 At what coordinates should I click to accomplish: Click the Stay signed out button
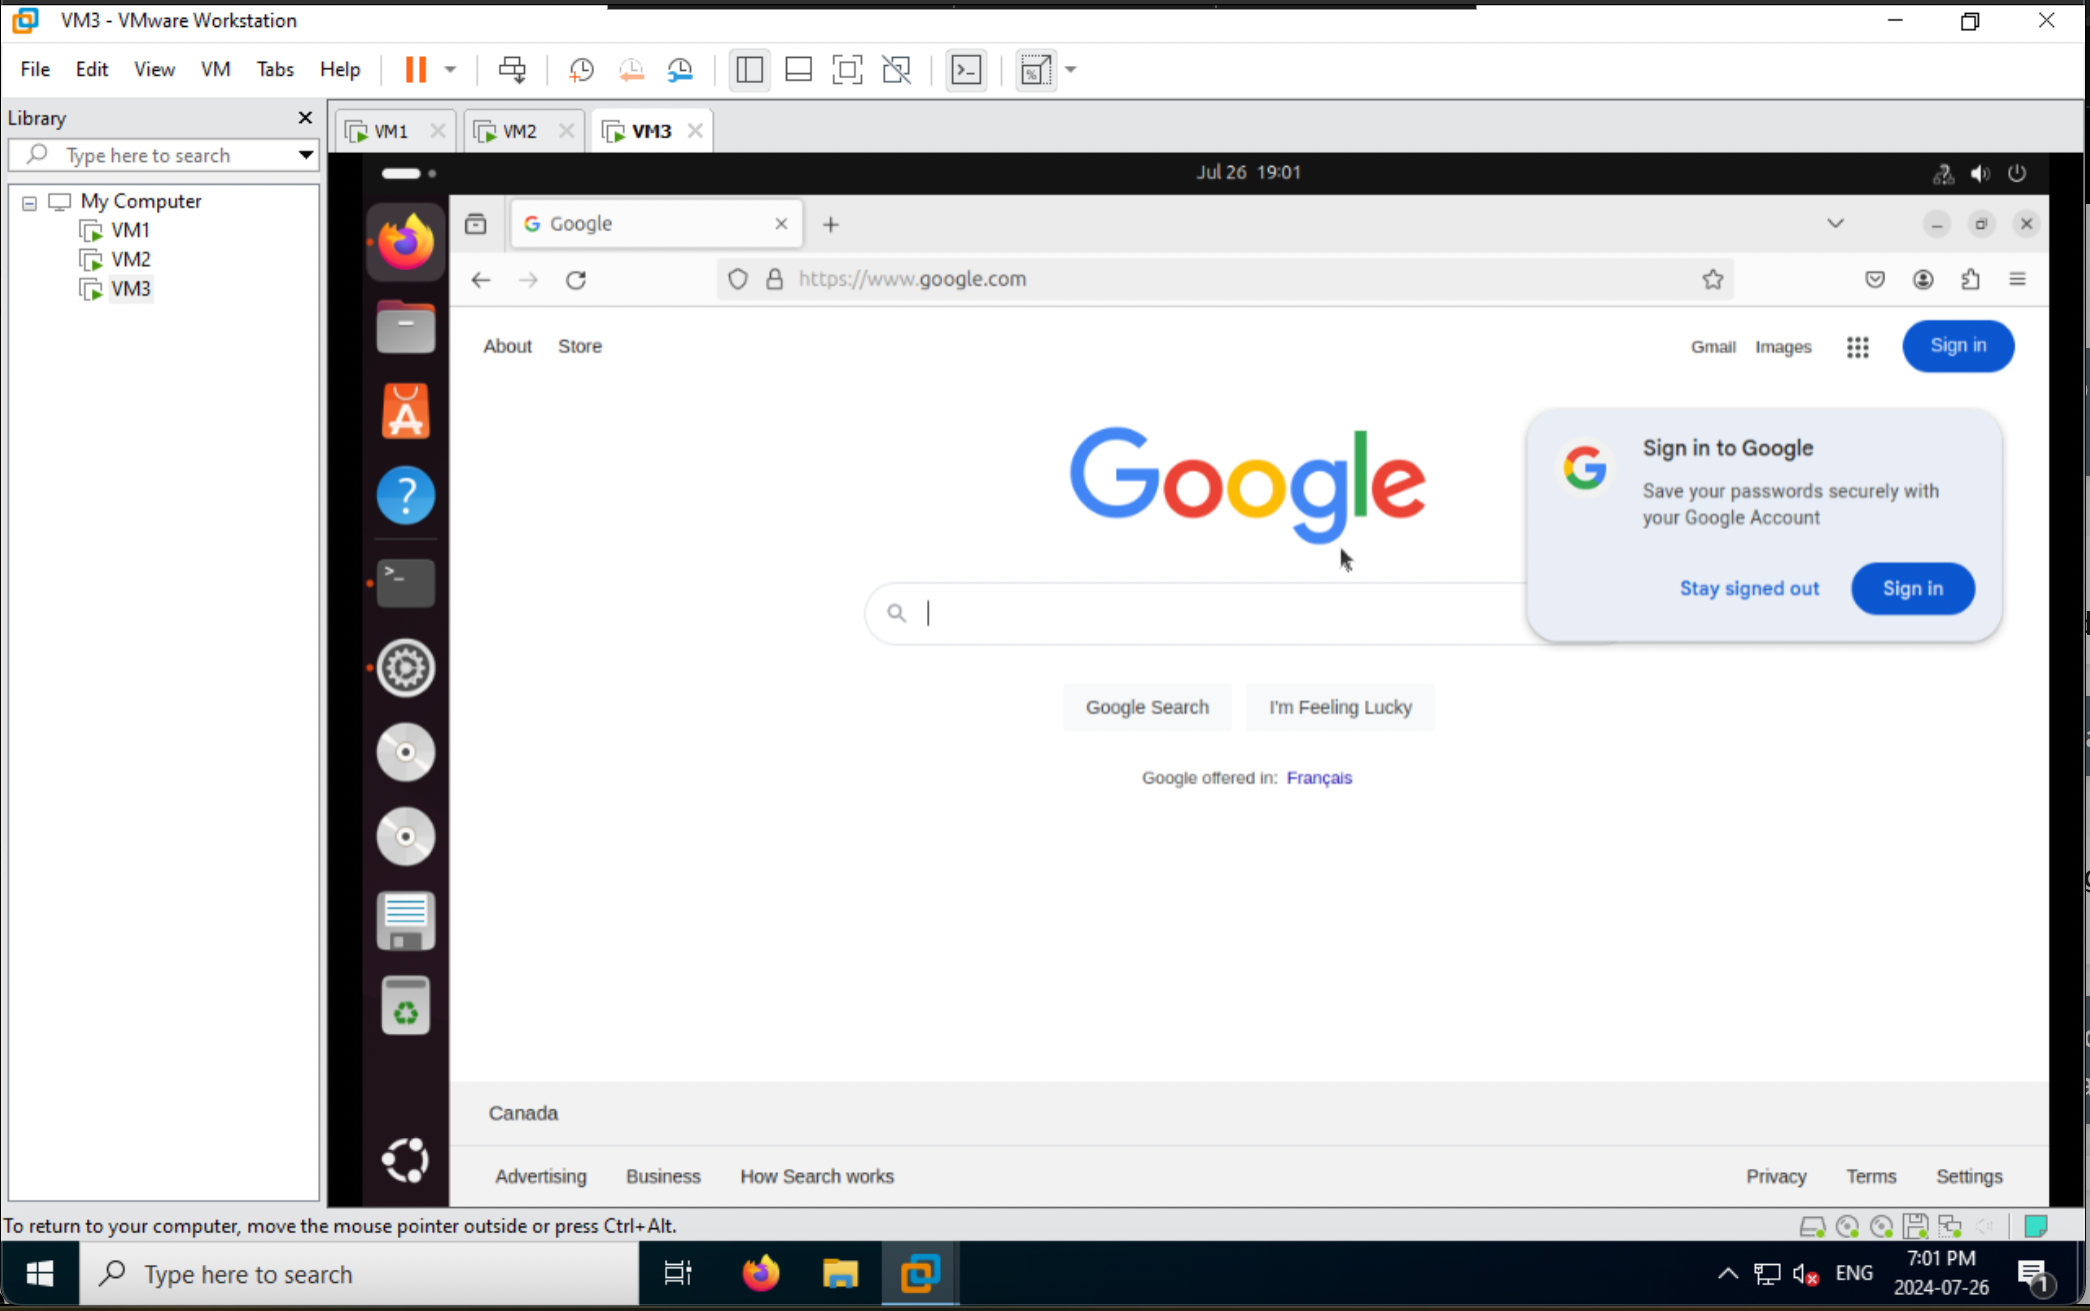[1749, 589]
